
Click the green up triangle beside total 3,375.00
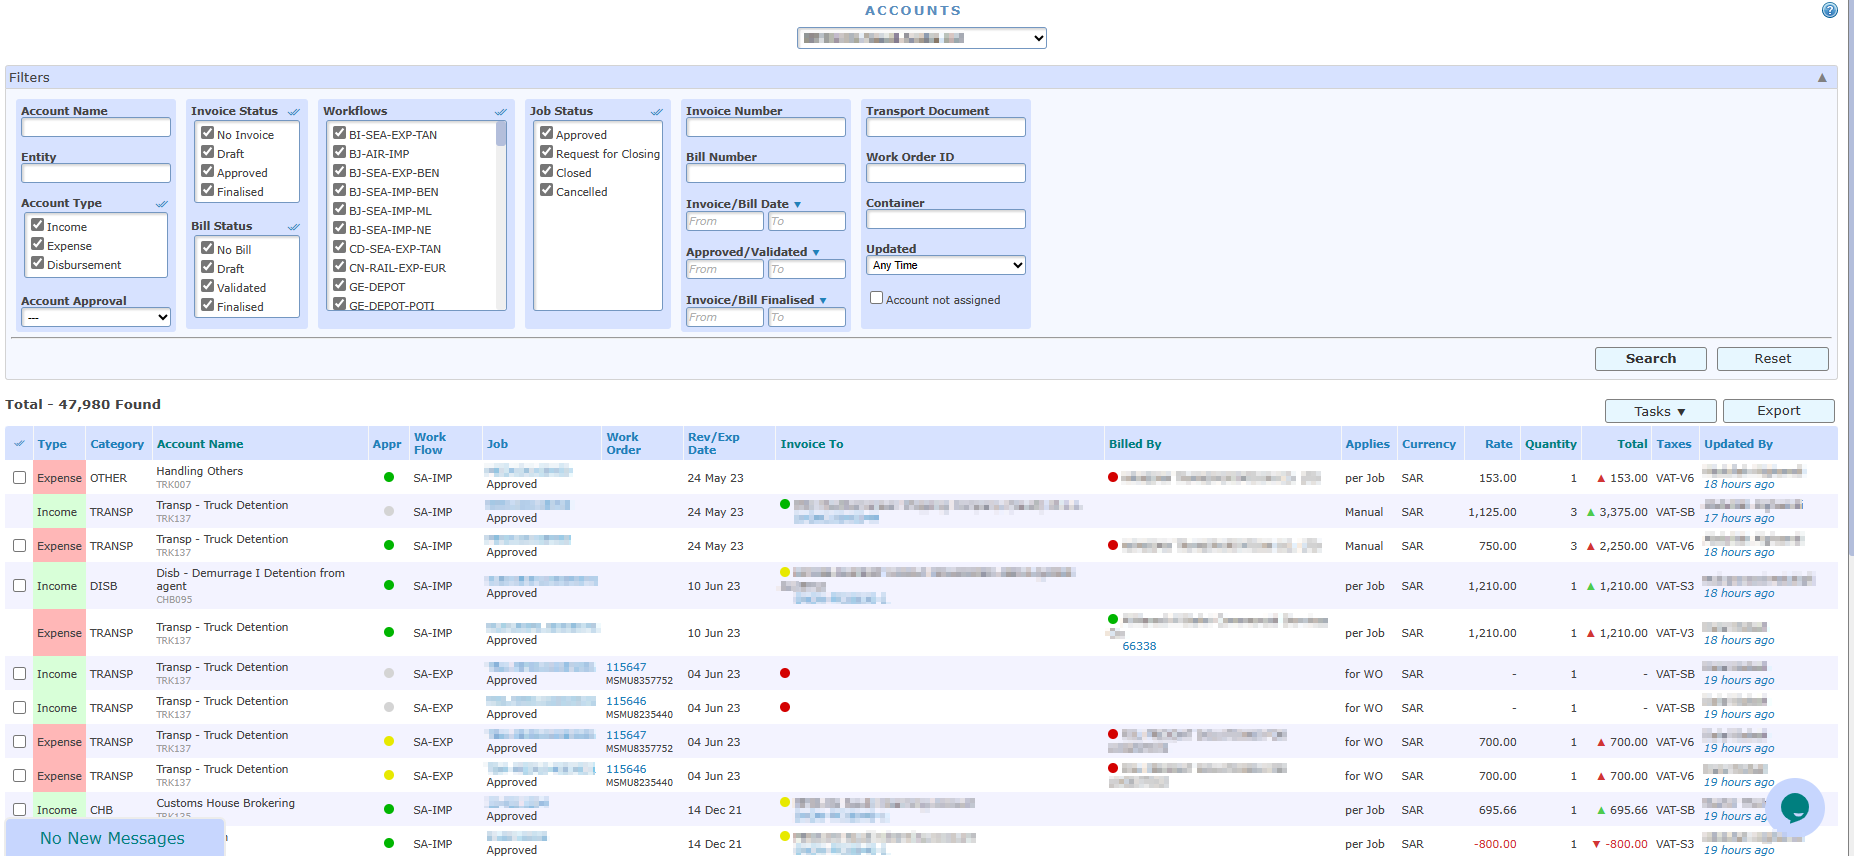1591,512
